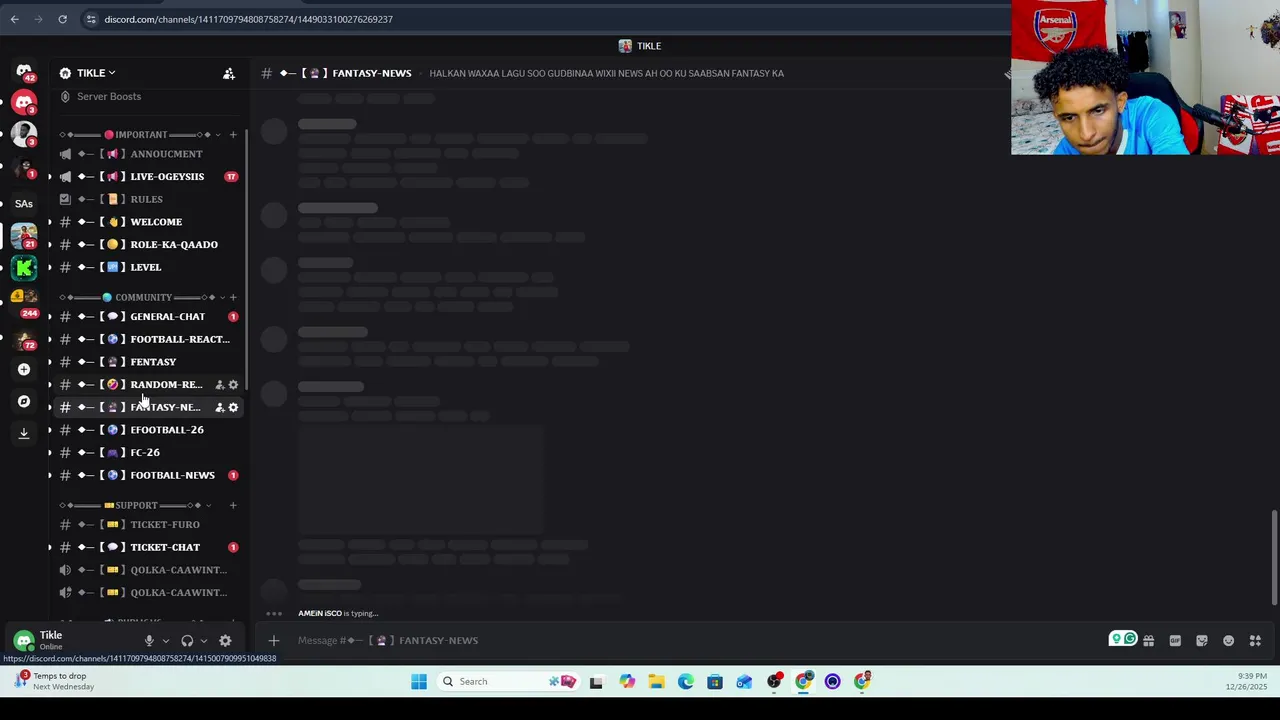Open the server icon with 244 badge
1280x720 pixels.
(24, 299)
